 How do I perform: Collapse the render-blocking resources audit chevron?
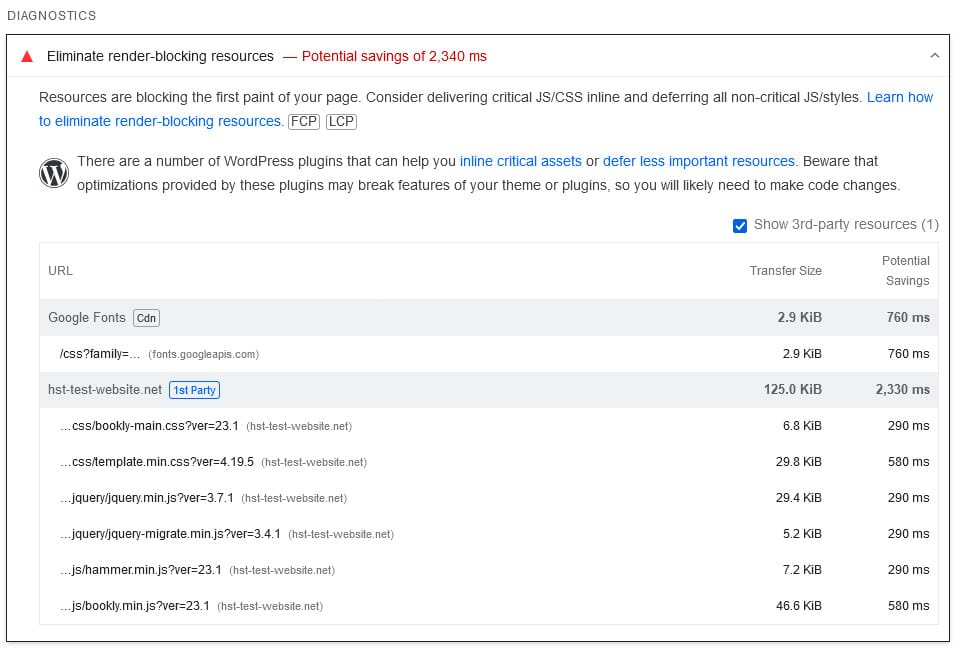pos(934,56)
